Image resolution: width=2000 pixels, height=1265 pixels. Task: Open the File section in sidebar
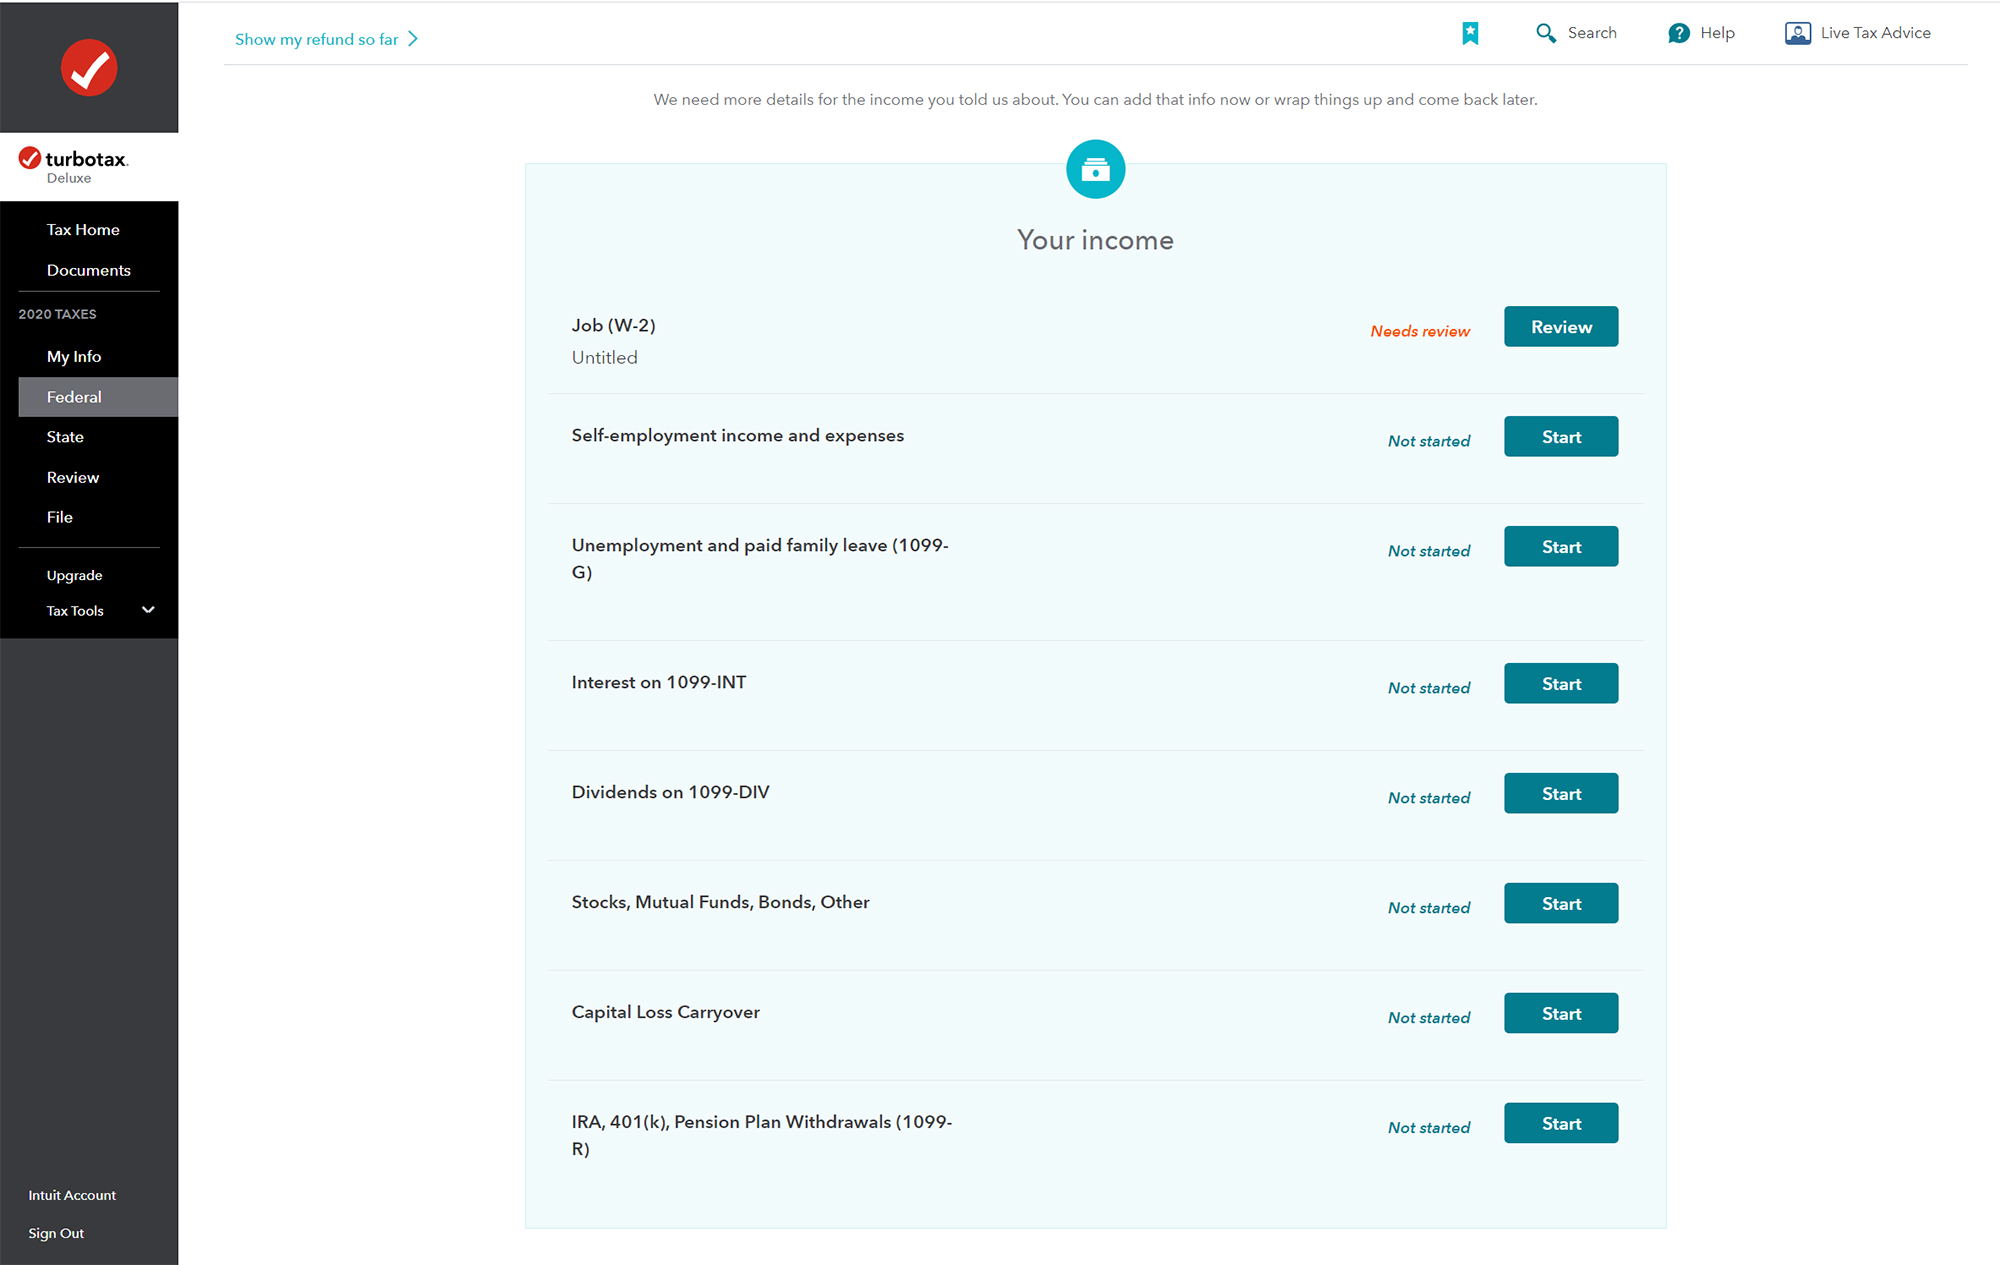click(x=59, y=516)
